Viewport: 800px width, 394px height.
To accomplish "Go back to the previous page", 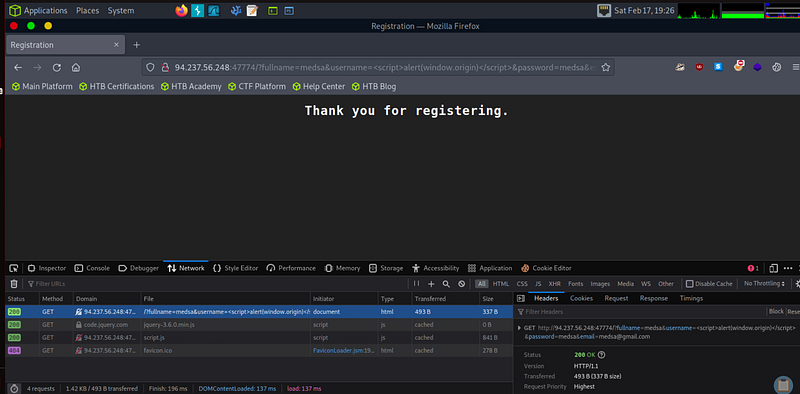I will 18,67.
